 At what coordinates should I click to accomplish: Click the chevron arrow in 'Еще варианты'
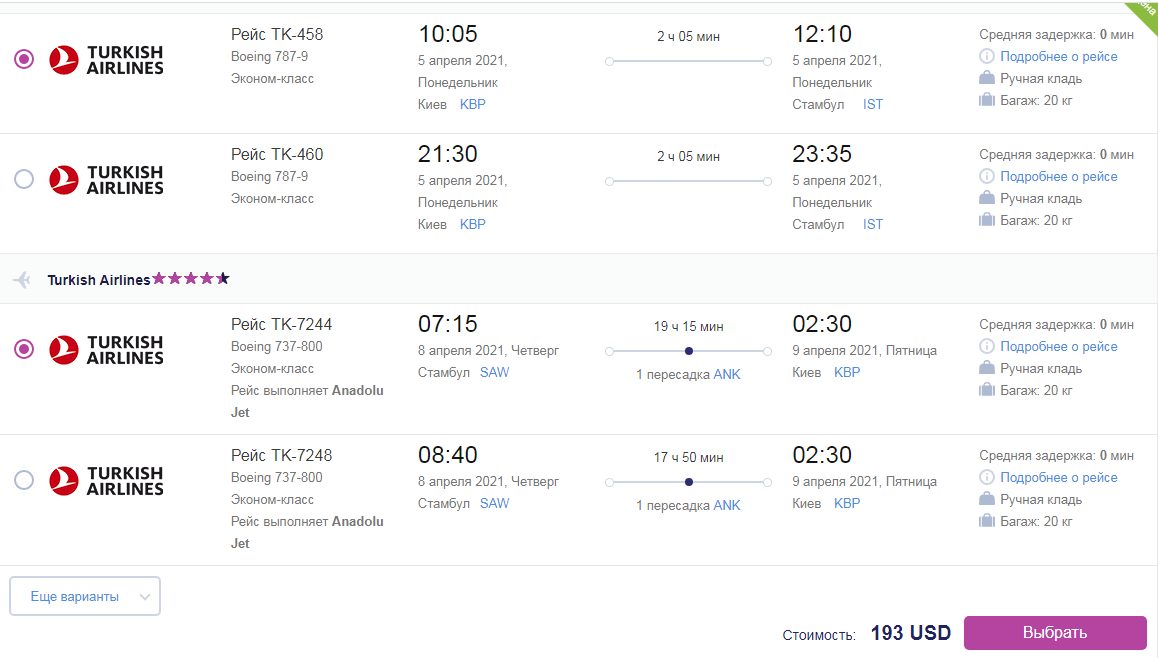click(x=145, y=597)
